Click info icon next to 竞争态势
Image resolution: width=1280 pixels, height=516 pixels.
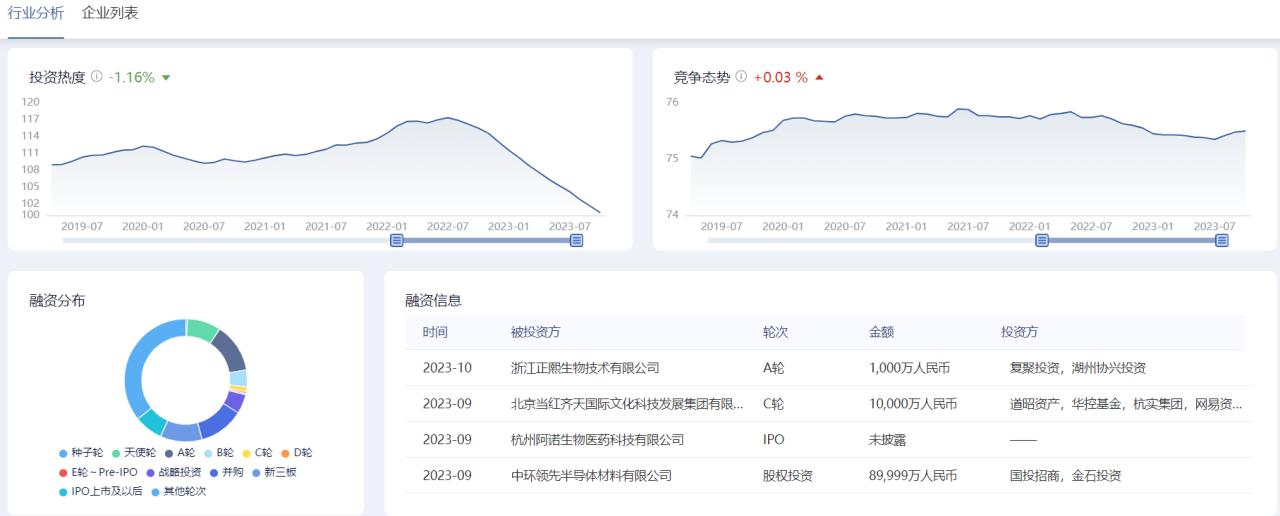741,77
